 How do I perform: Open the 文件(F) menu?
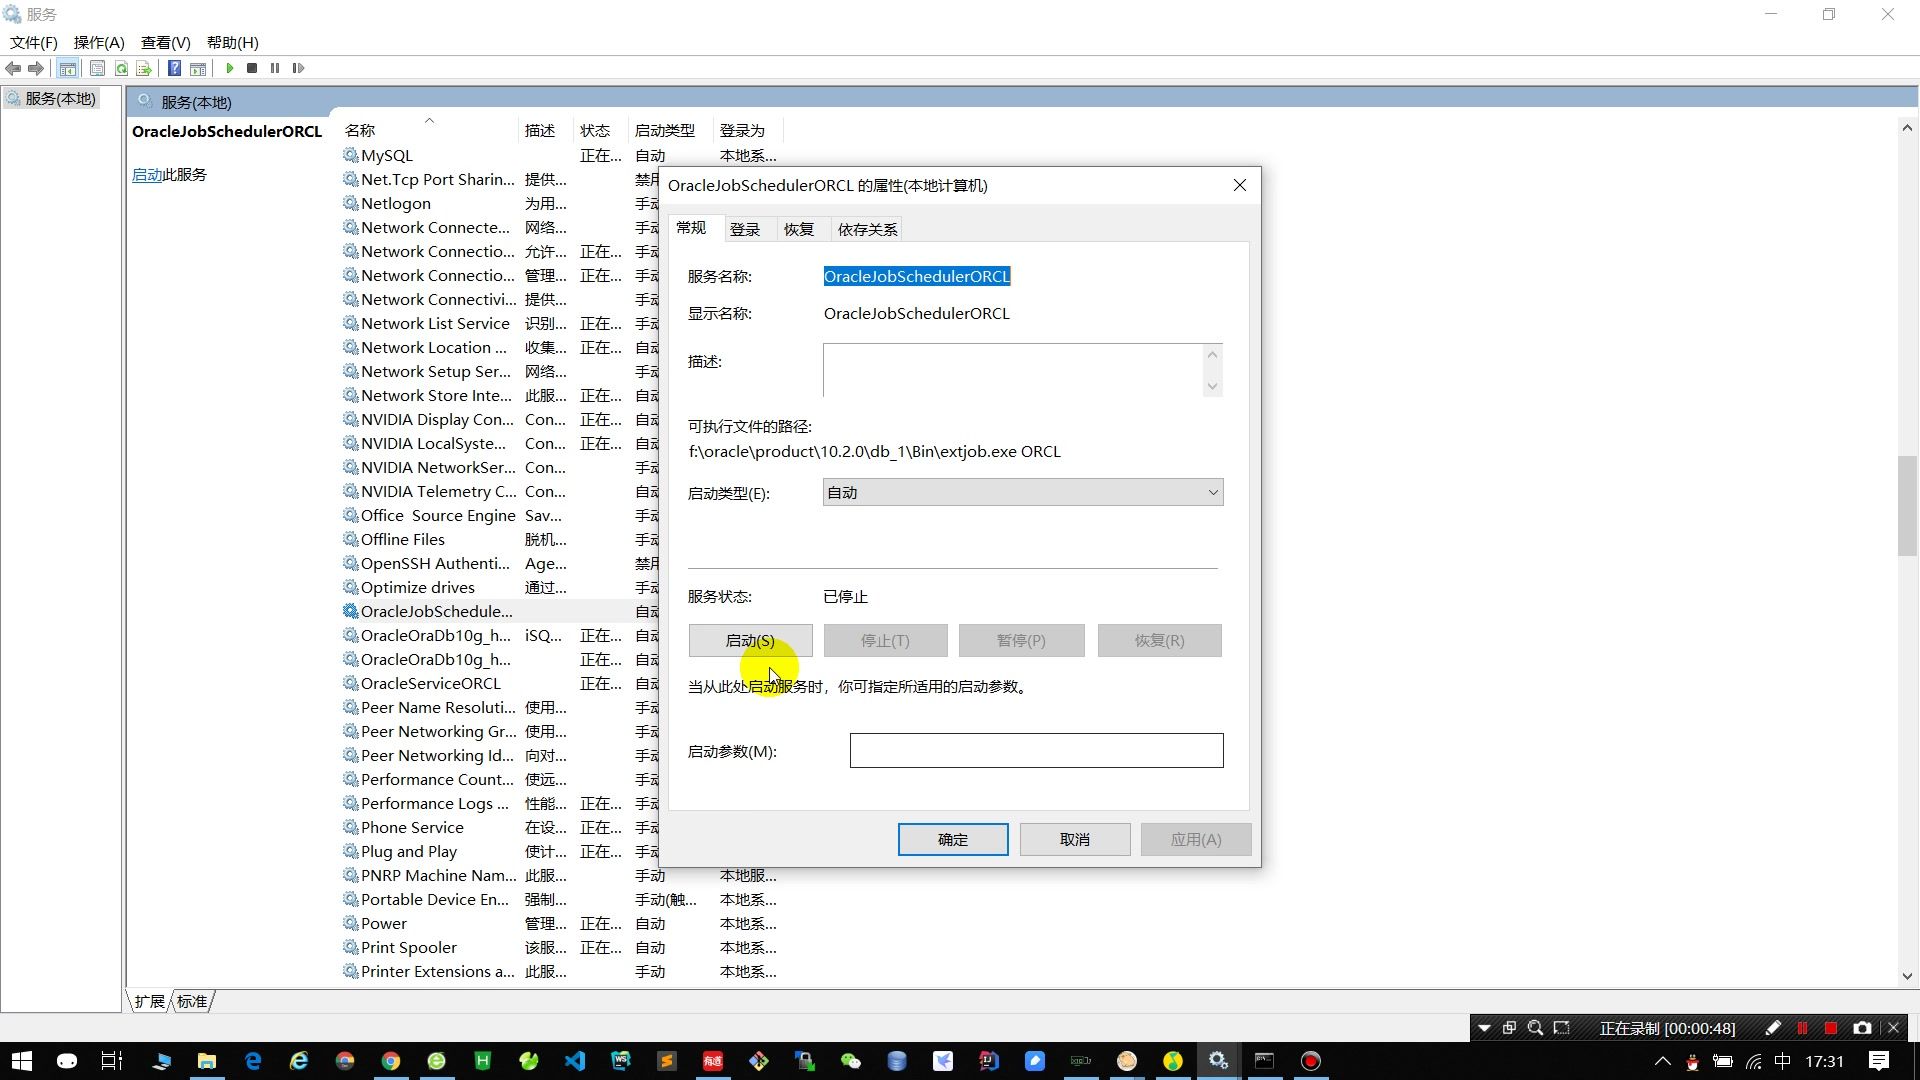coord(34,42)
